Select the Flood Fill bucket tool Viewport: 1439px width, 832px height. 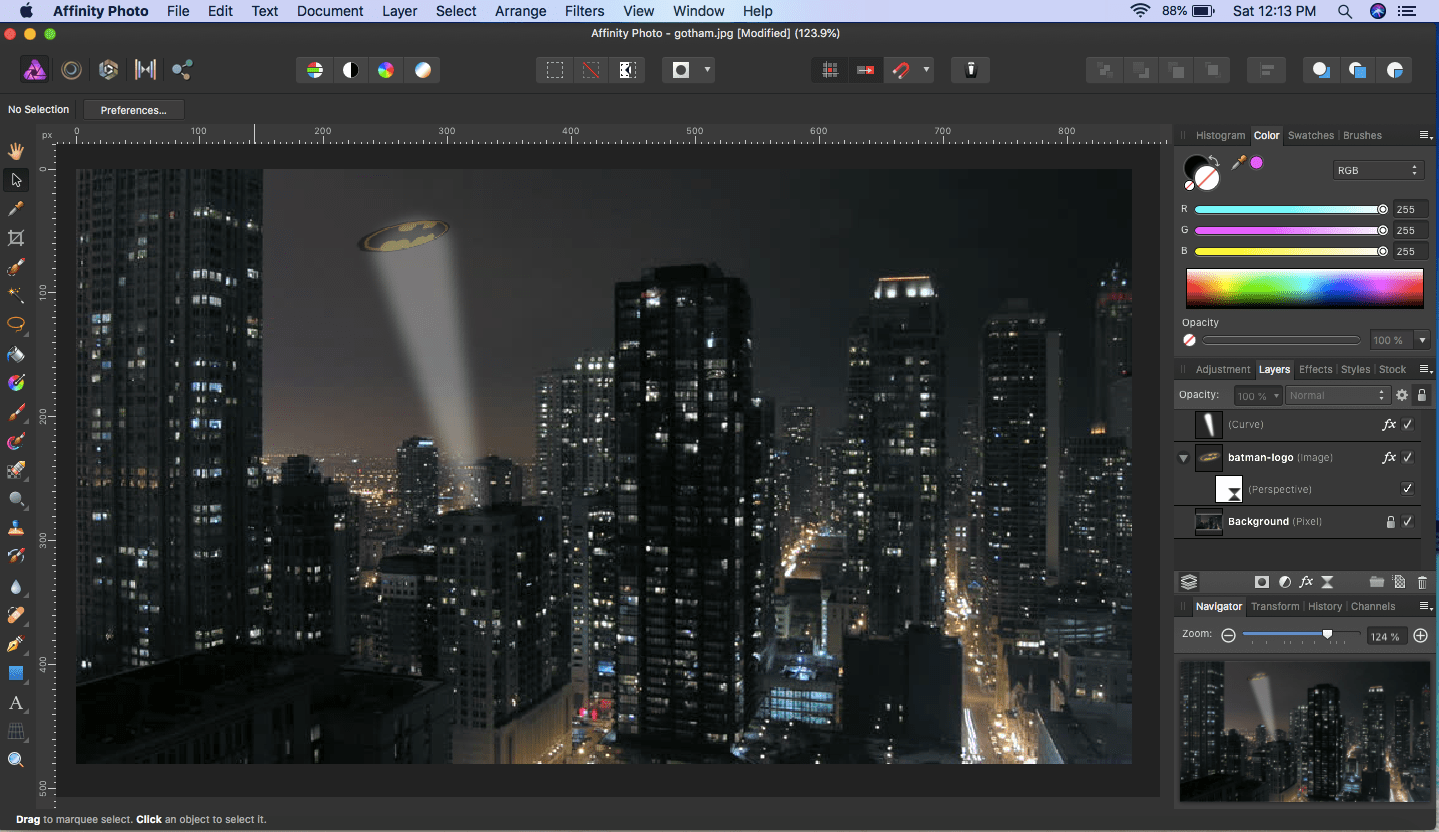(16, 354)
